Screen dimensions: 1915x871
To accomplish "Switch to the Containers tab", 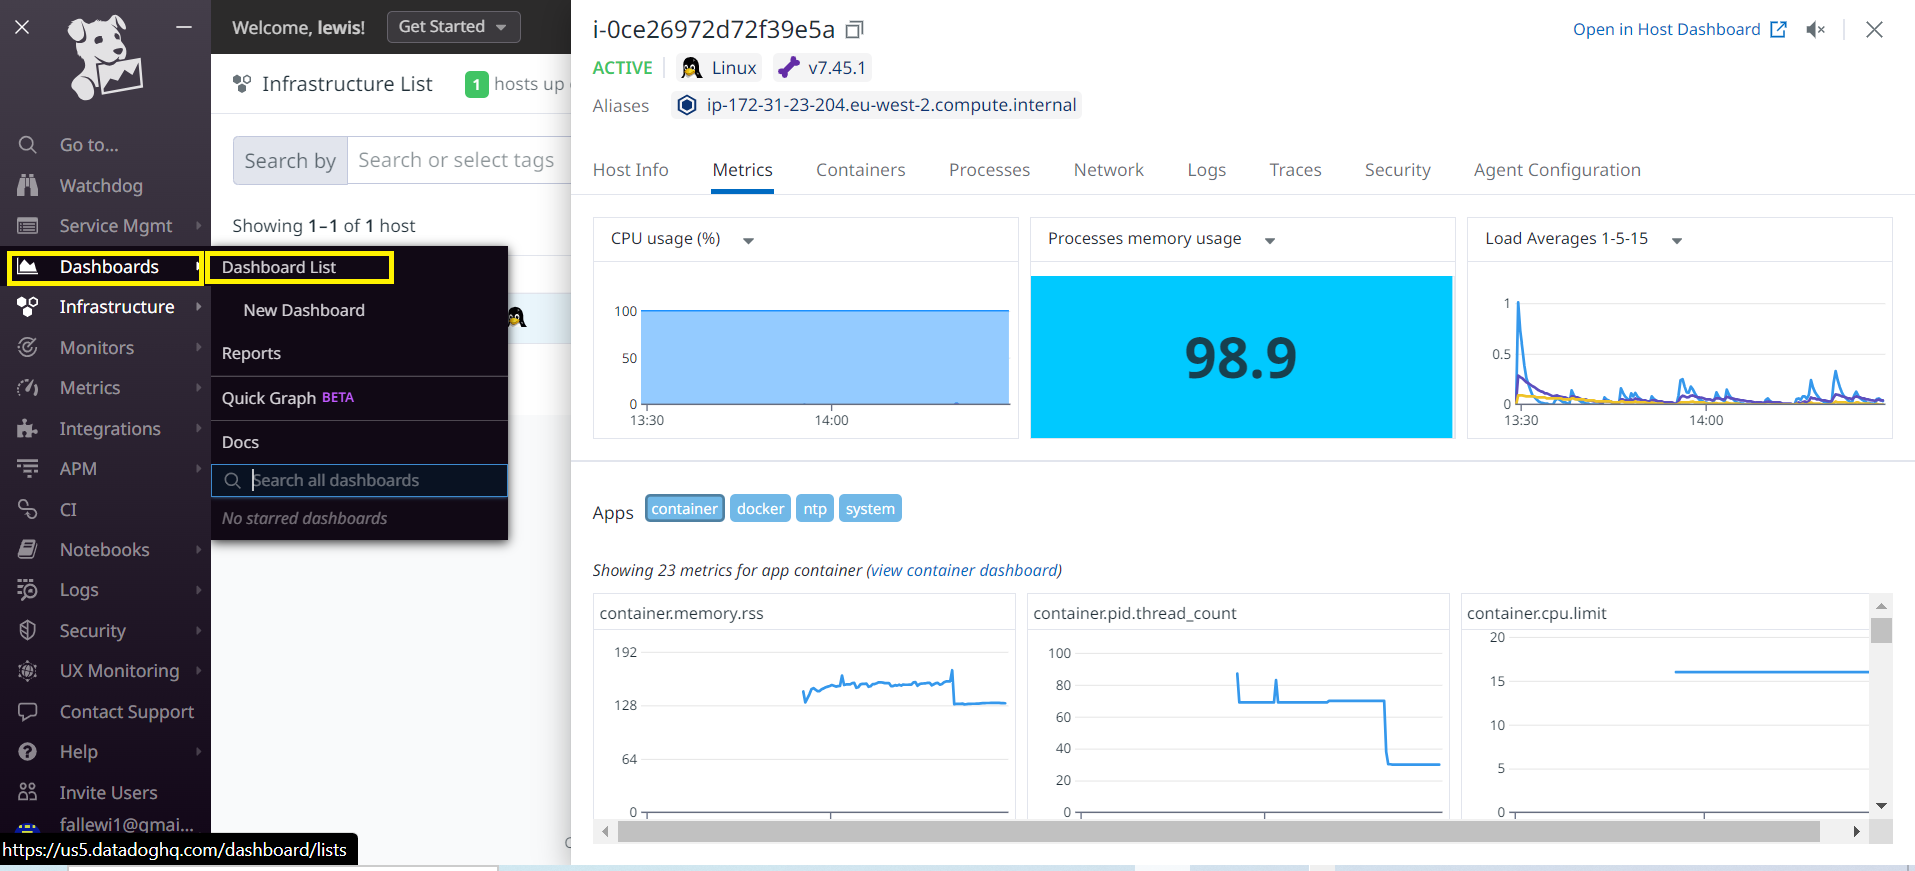I will tap(860, 170).
